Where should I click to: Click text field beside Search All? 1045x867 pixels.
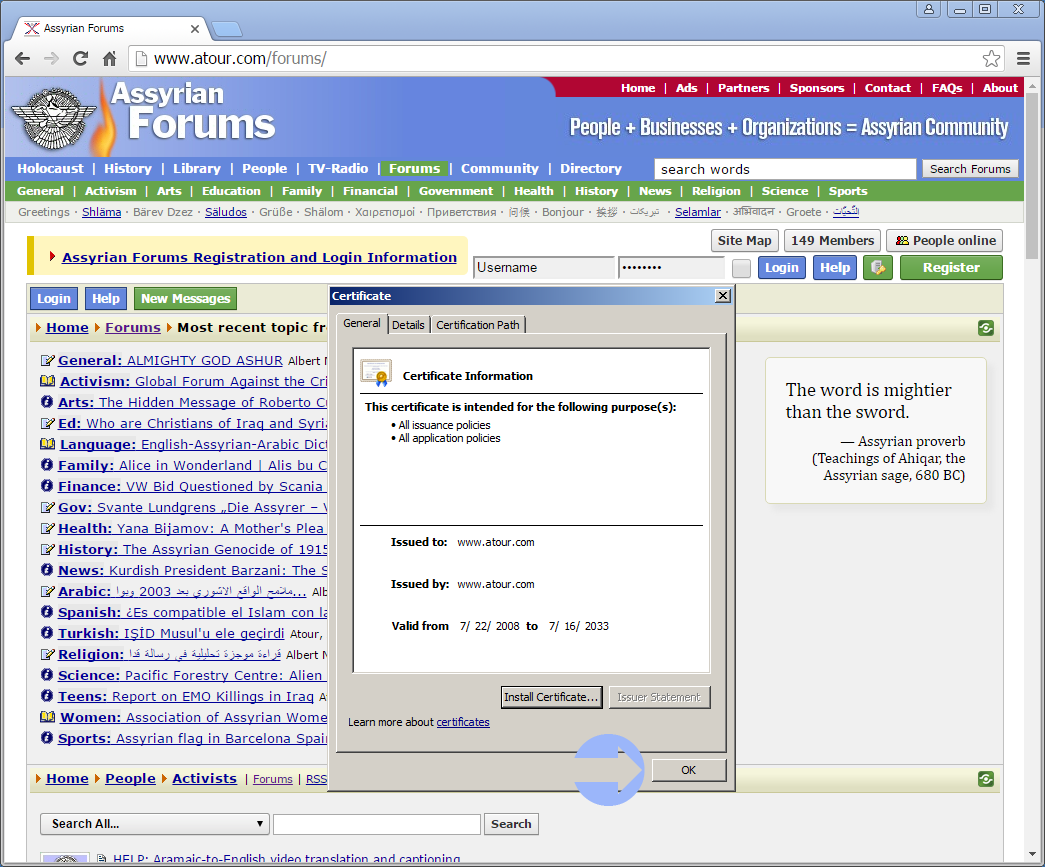coord(377,824)
